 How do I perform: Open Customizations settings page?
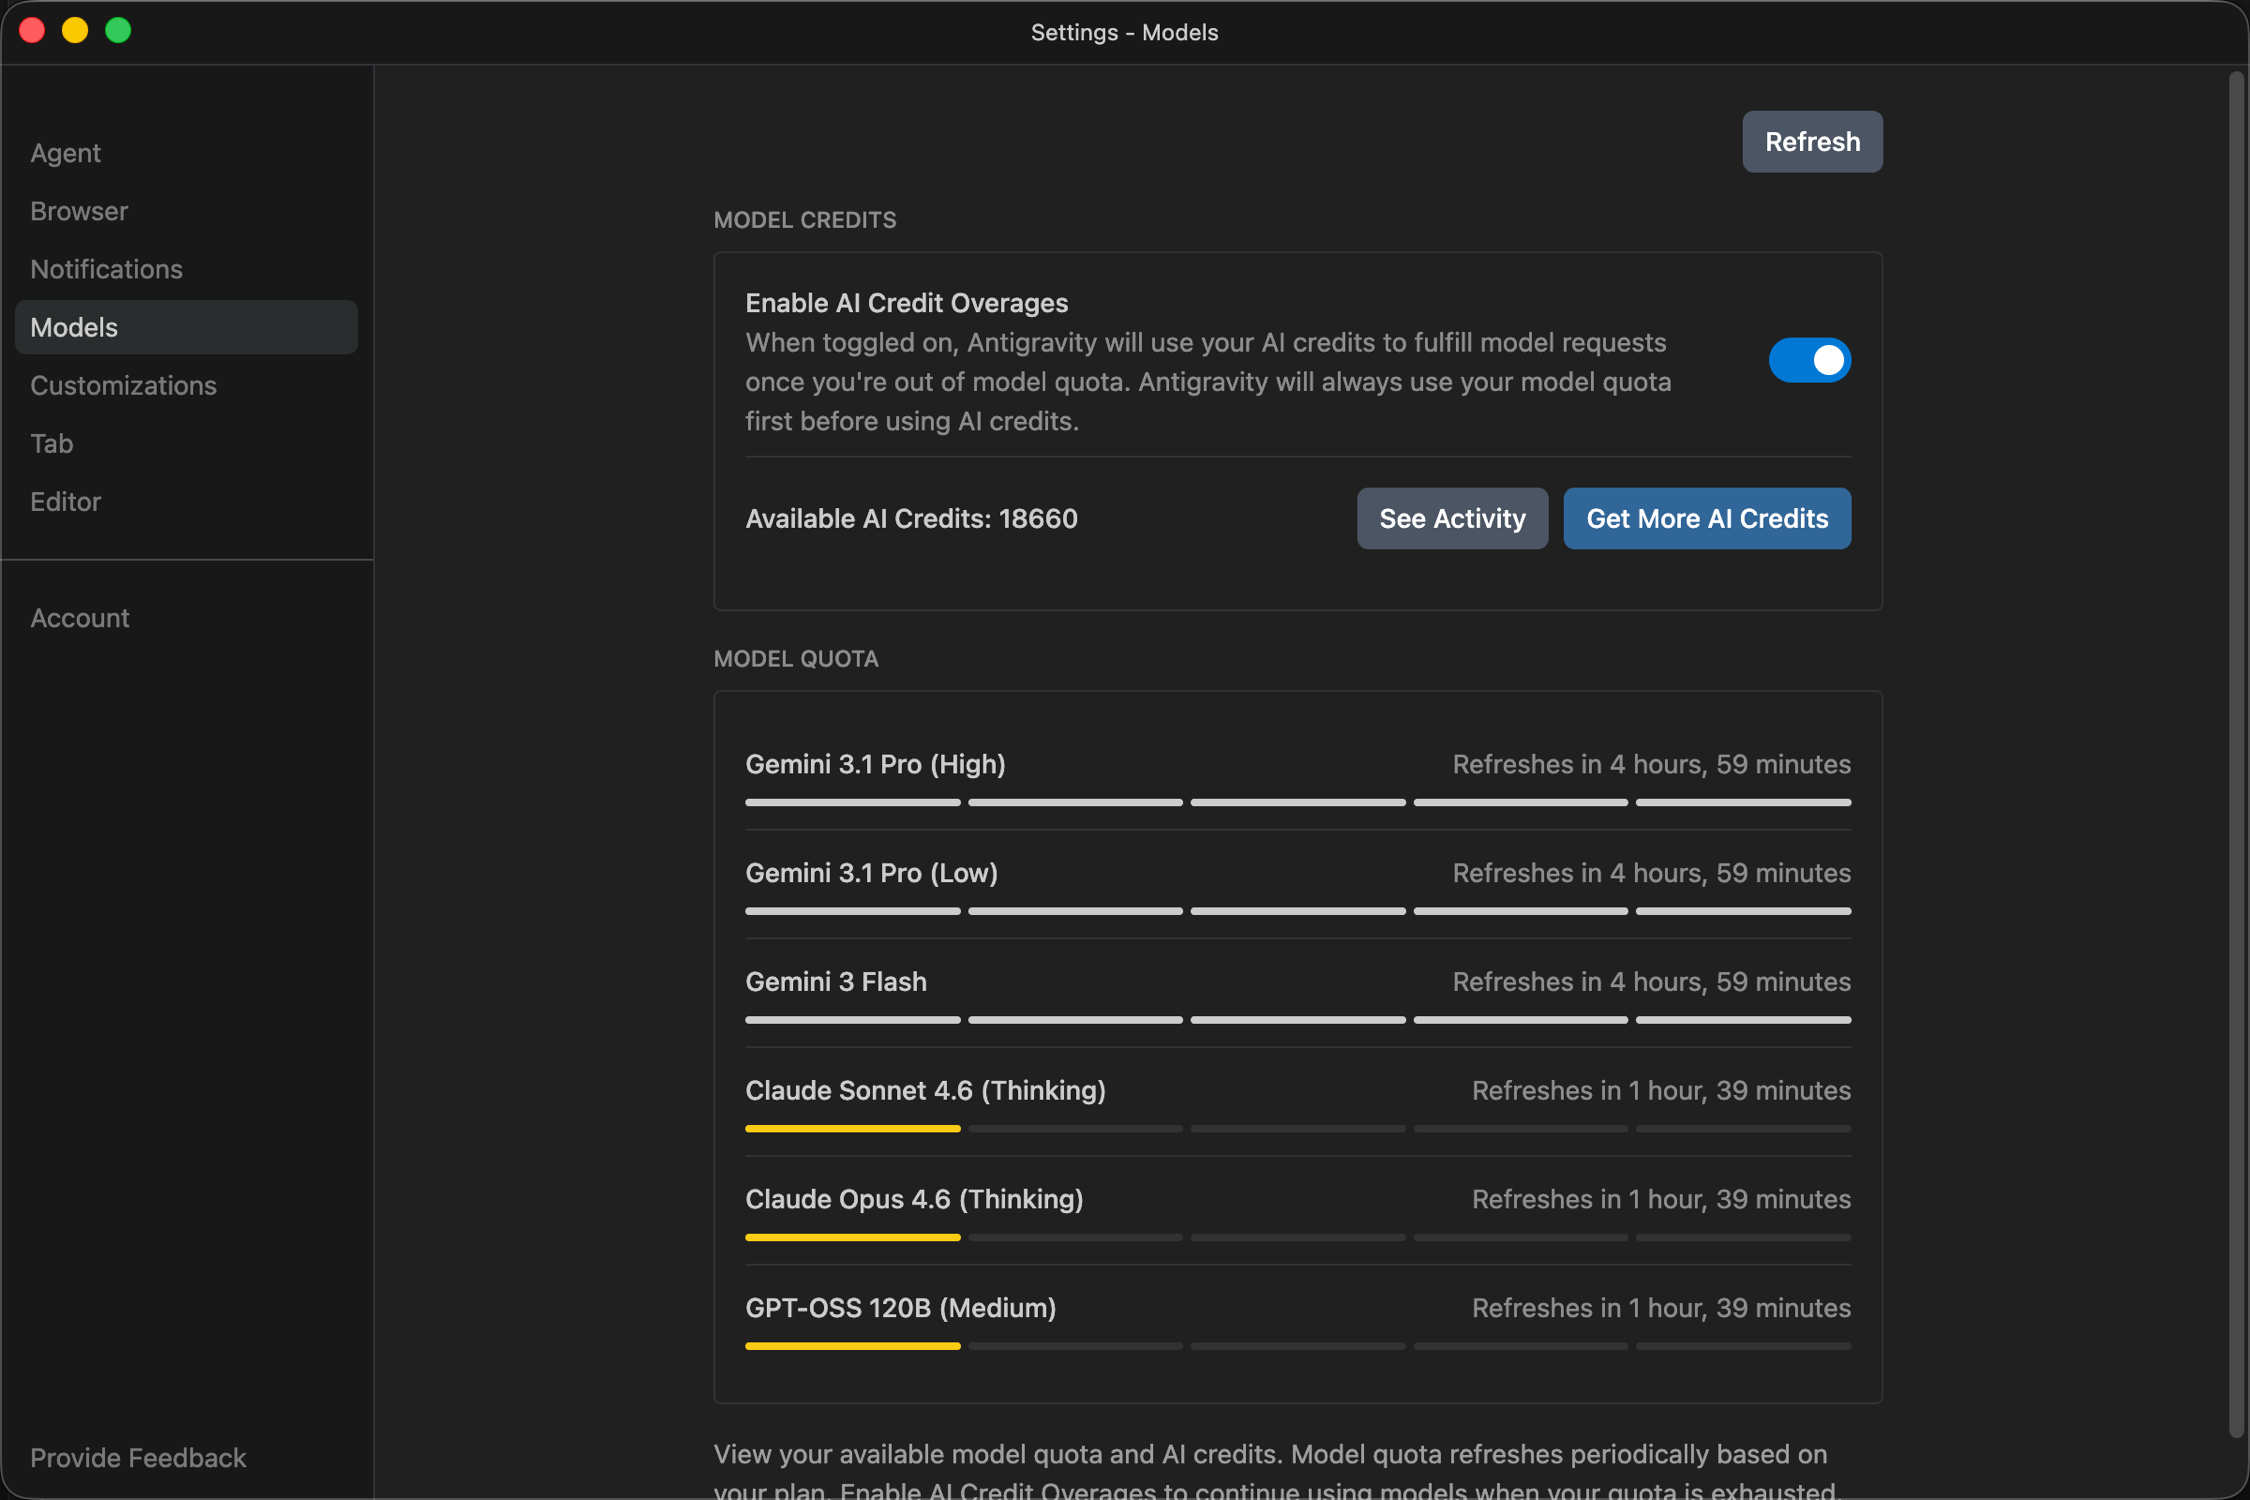point(123,385)
